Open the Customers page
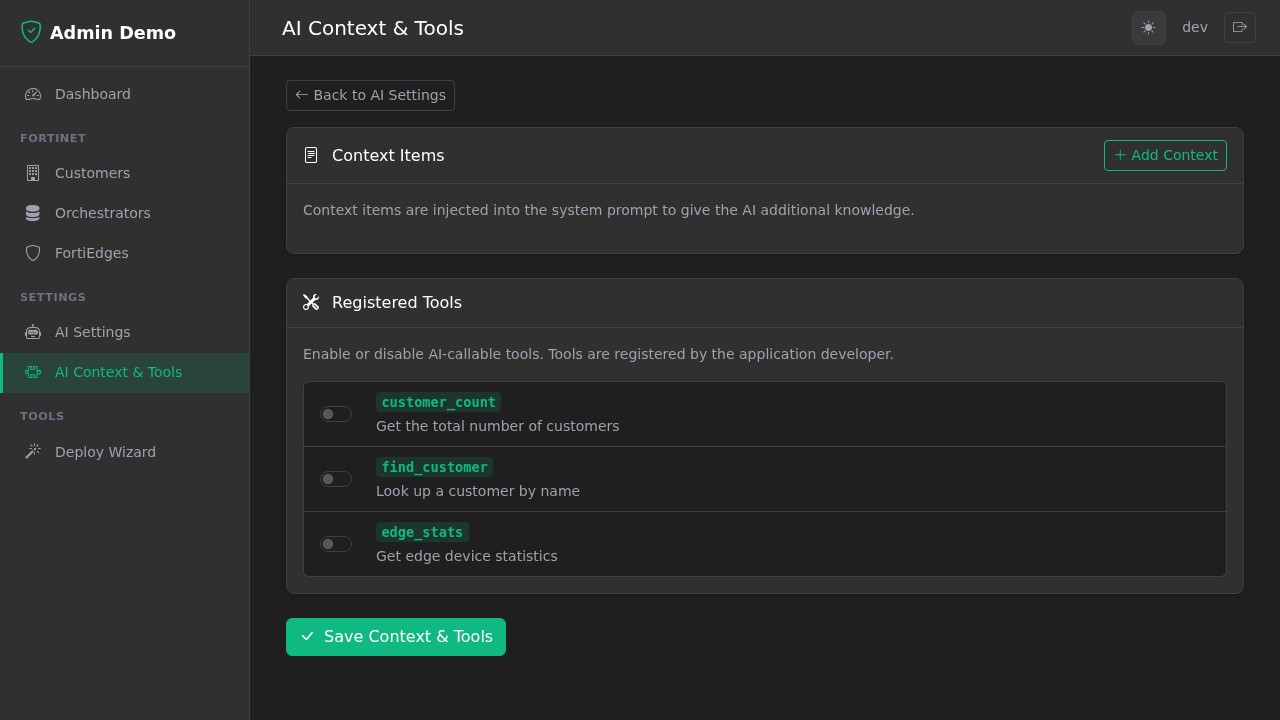 (x=124, y=173)
